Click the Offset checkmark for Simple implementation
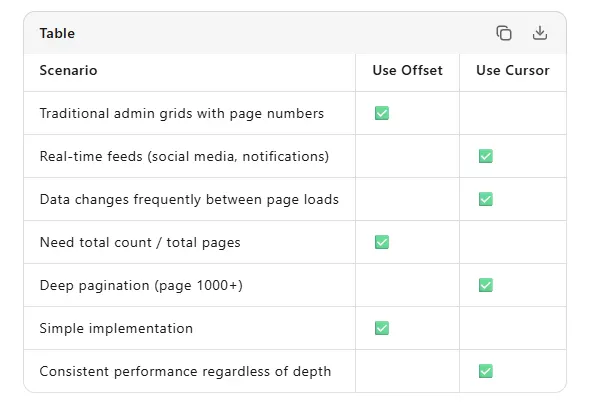593x405 pixels. (x=382, y=328)
